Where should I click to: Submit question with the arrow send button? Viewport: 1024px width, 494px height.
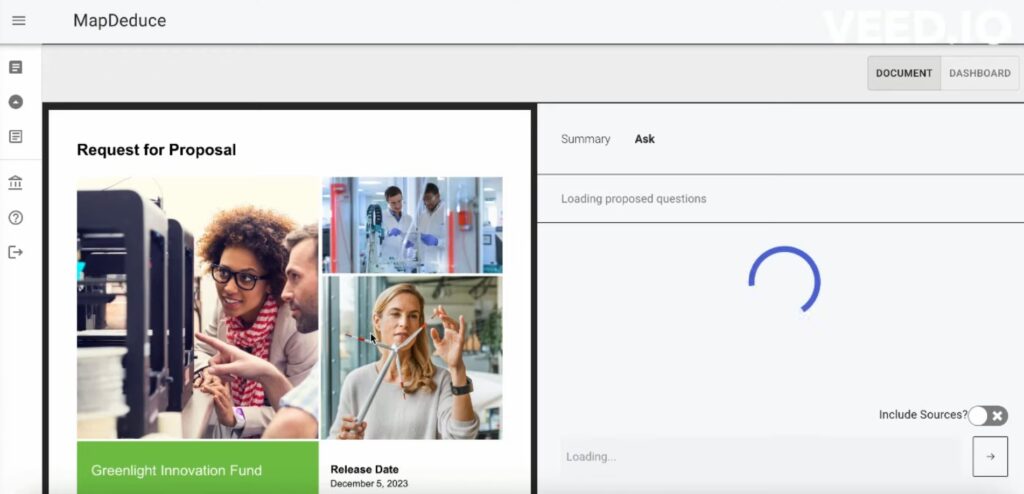tap(990, 456)
